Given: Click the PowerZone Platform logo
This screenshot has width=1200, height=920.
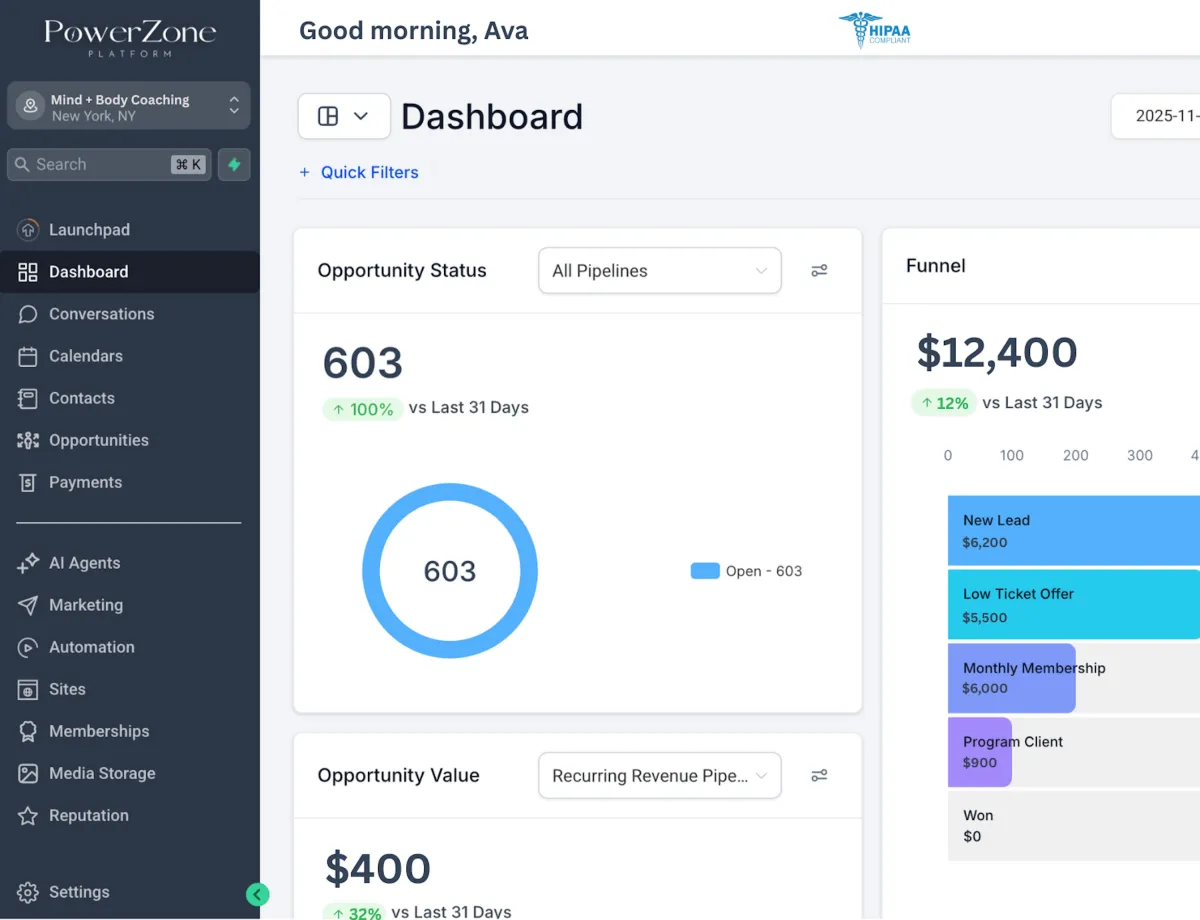Looking at the screenshot, I should pyautogui.click(x=130, y=37).
